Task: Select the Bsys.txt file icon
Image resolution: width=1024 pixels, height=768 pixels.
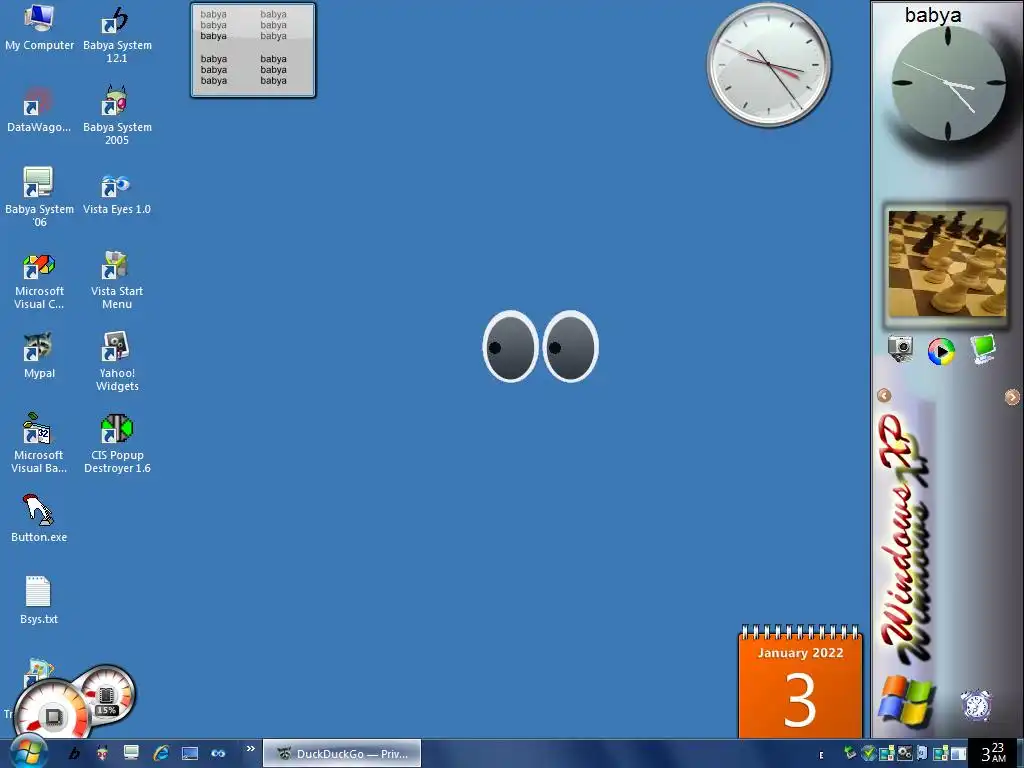Action: pyautogui.click(x=39, y=600)
